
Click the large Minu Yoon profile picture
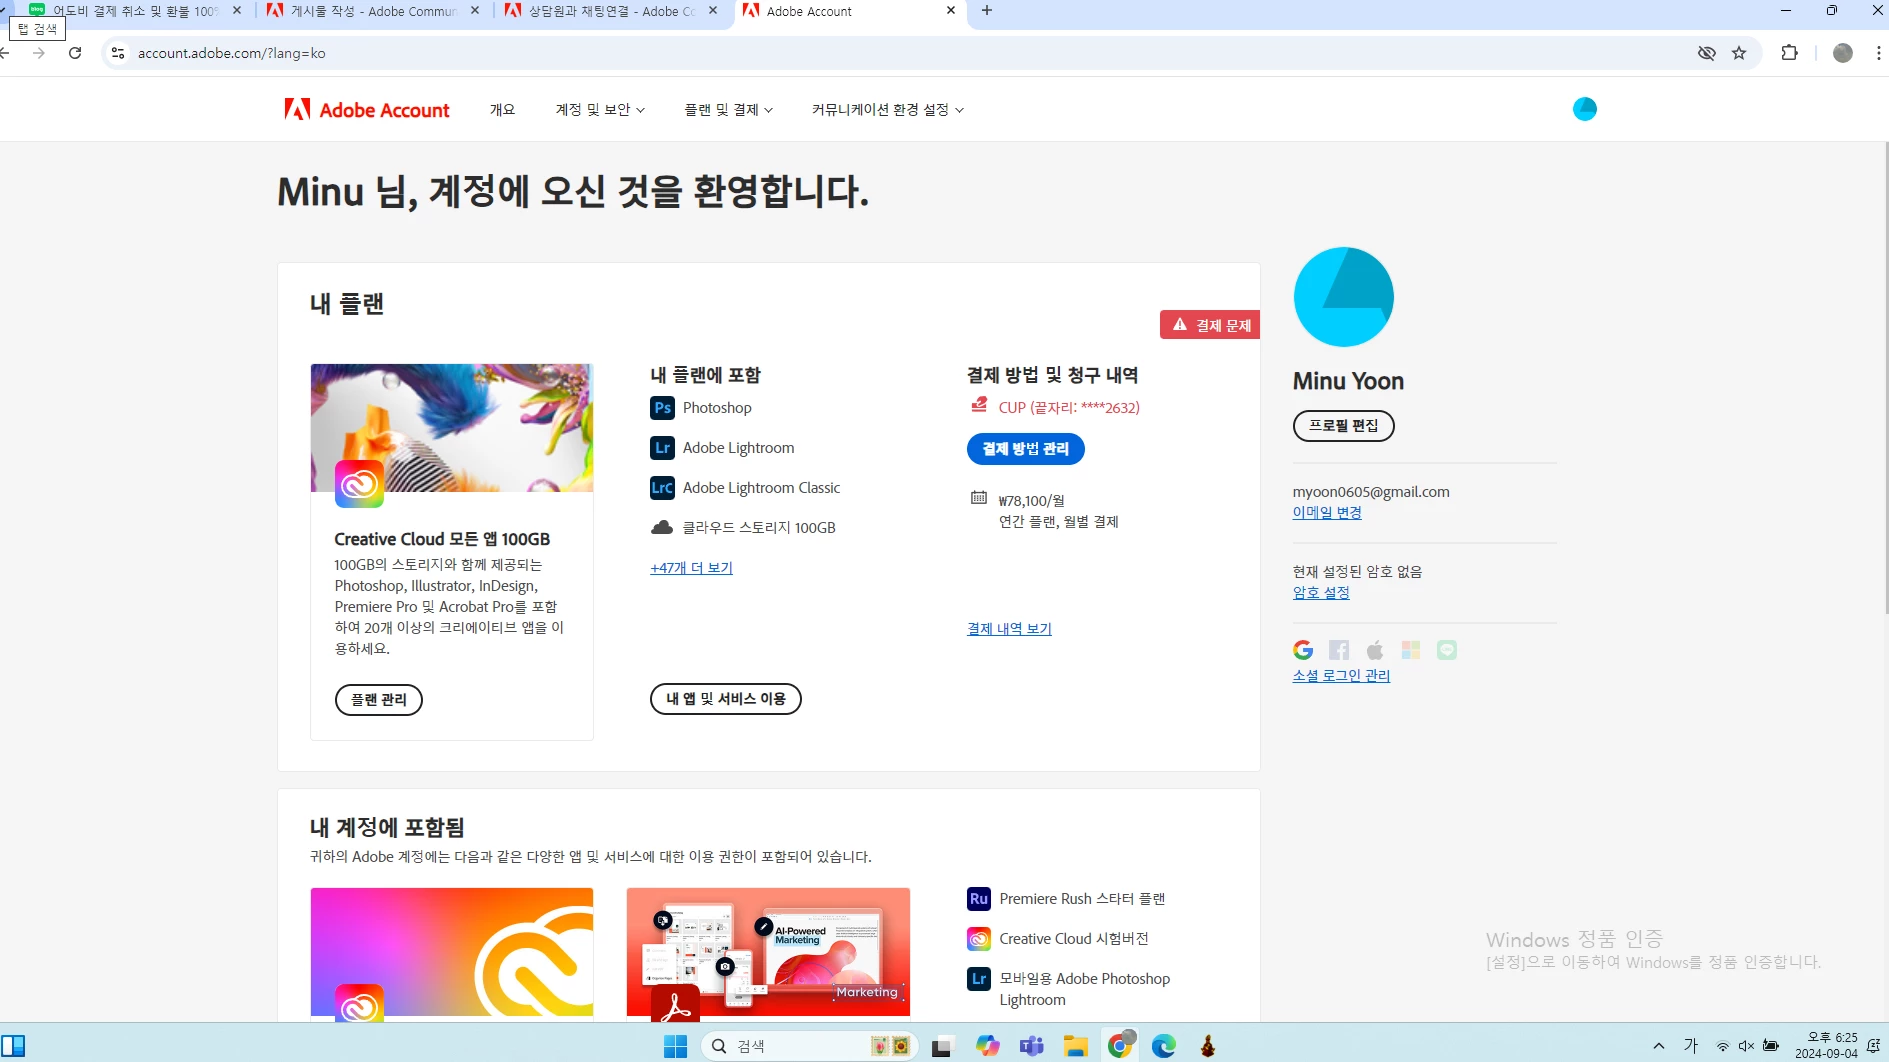pos(1343,297)
